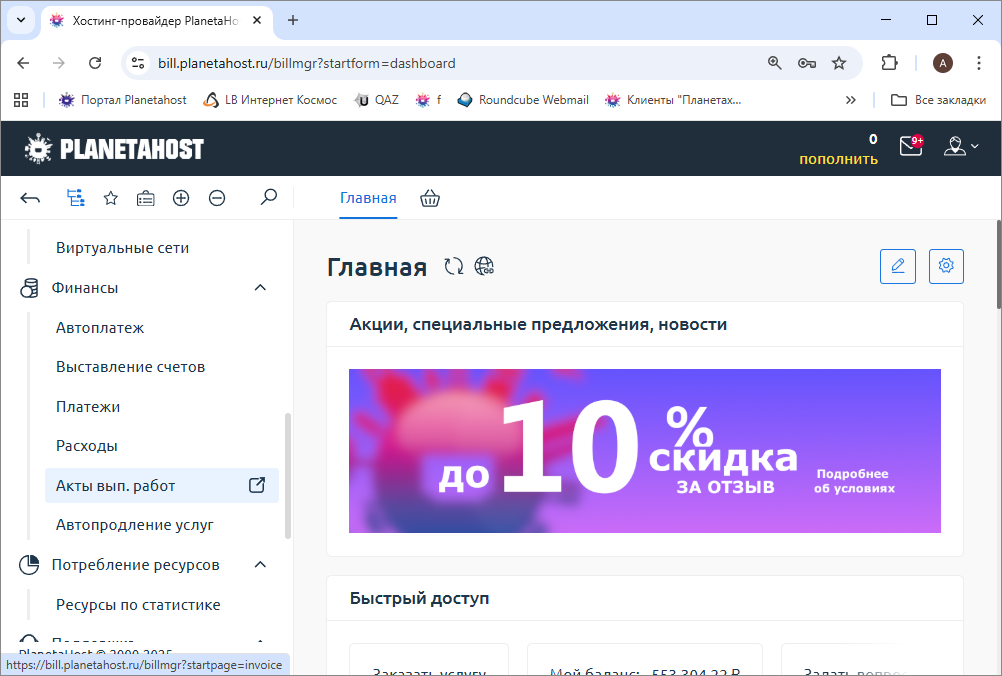Expand all menu items plus icon
The height and width of the screenshot is (676, 1002).
[181, 198]
